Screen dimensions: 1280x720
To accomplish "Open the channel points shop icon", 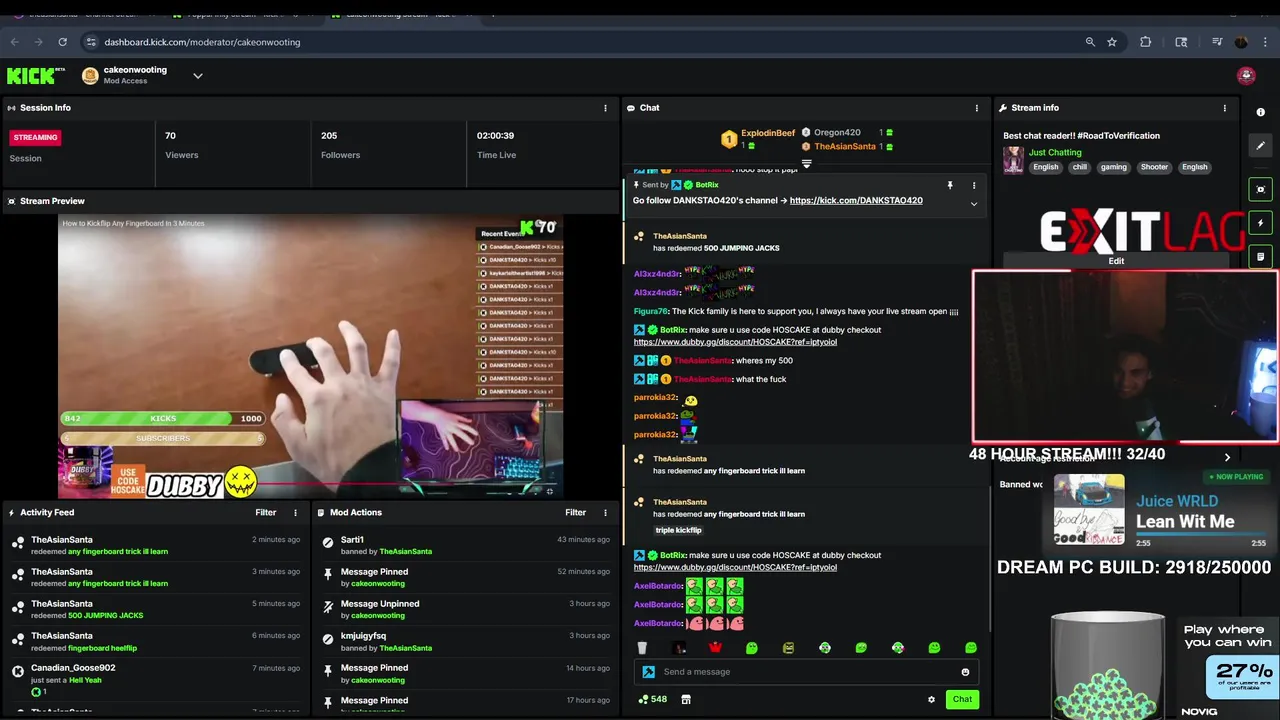I will 686,700.
